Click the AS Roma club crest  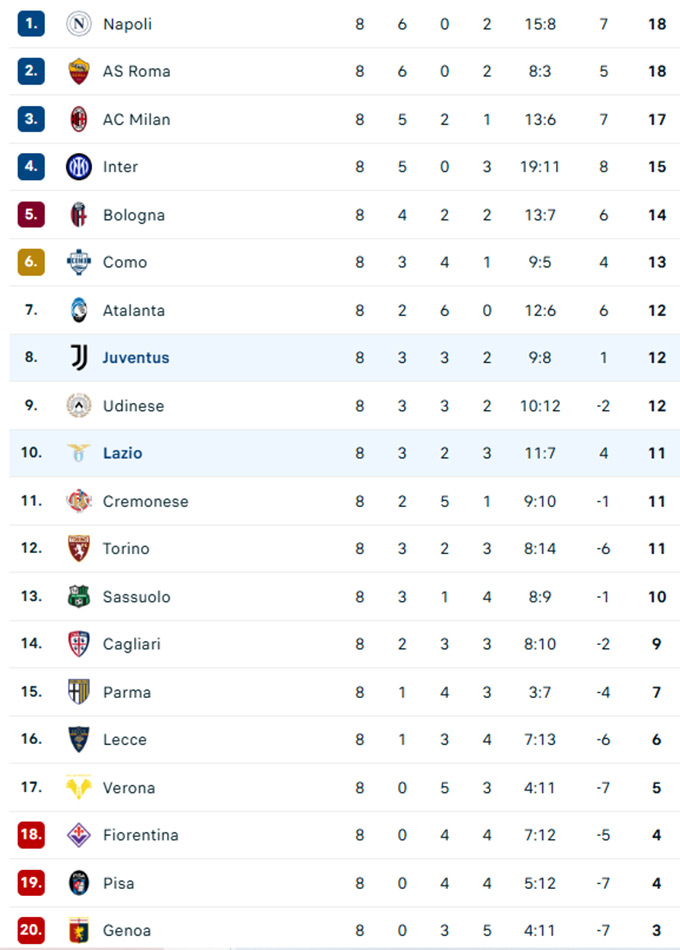(78, 71)
